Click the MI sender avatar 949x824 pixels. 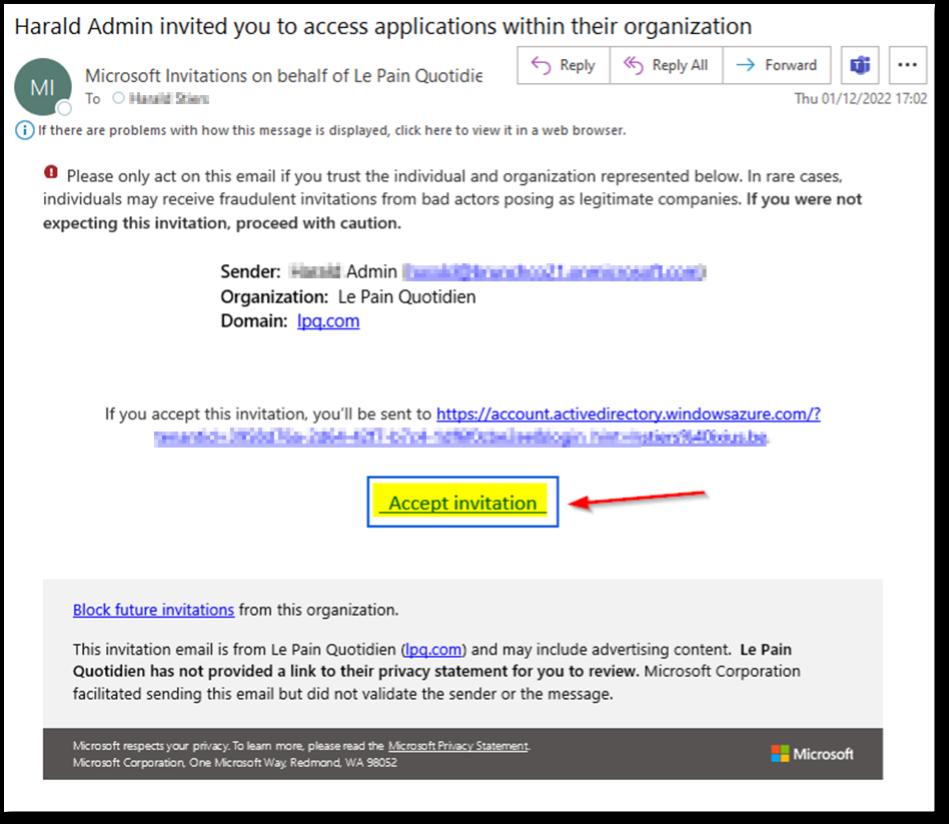[42, 87]
